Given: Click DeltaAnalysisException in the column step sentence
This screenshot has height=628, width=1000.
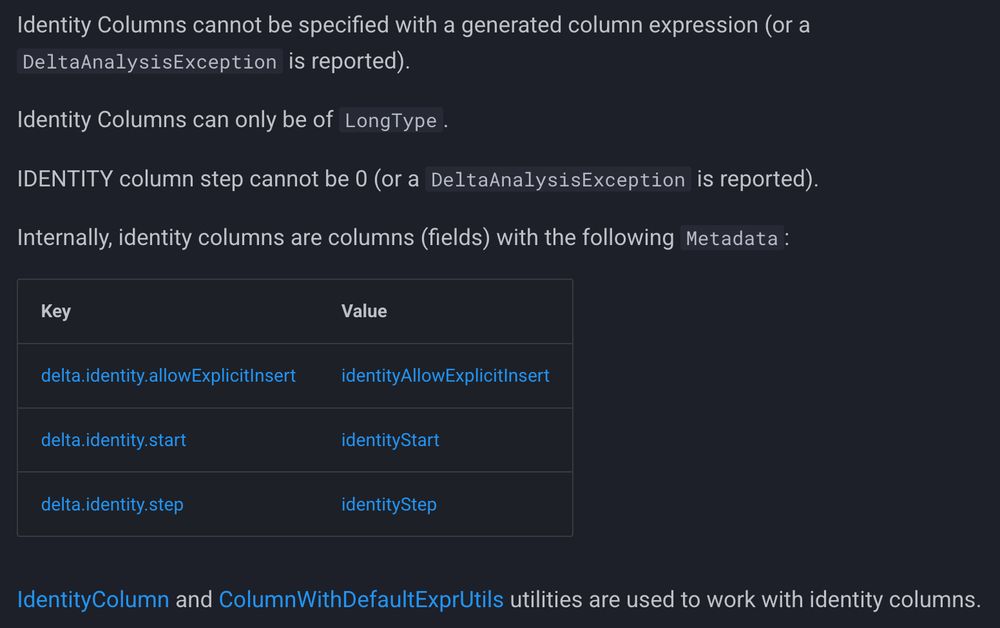Looking at the screenshot, I should point(558,180).
